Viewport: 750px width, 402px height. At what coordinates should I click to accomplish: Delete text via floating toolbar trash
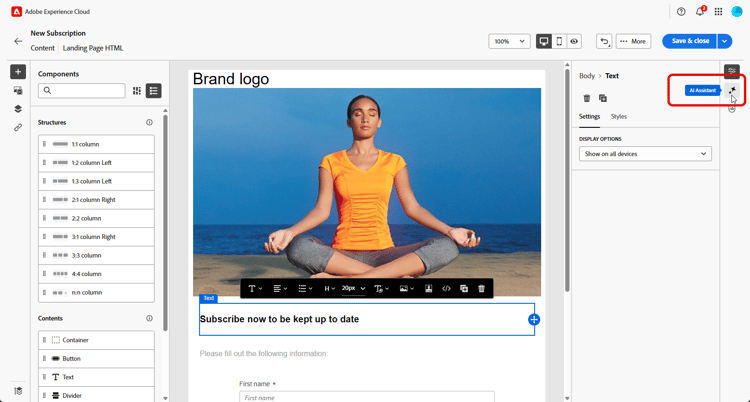point(482,289)
